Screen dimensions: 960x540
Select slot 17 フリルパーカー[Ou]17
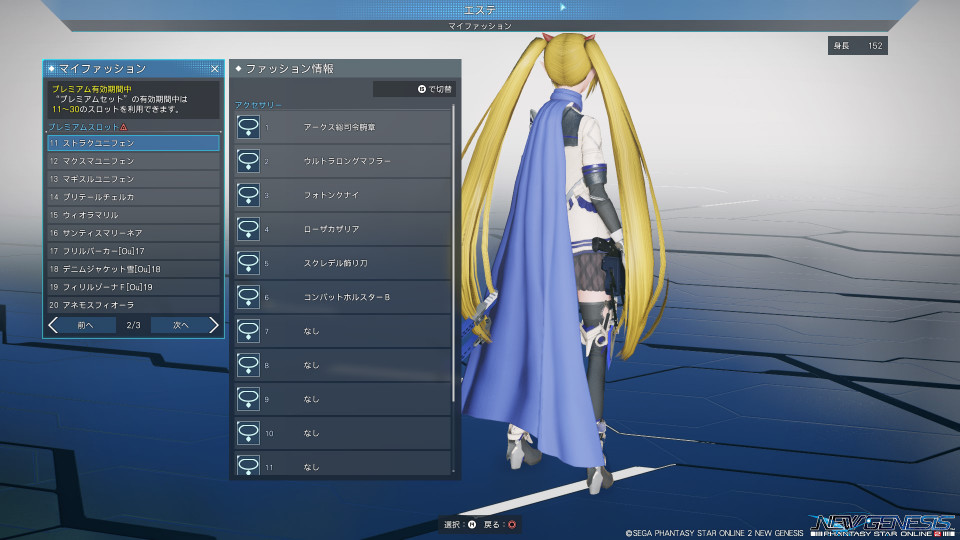133,251
